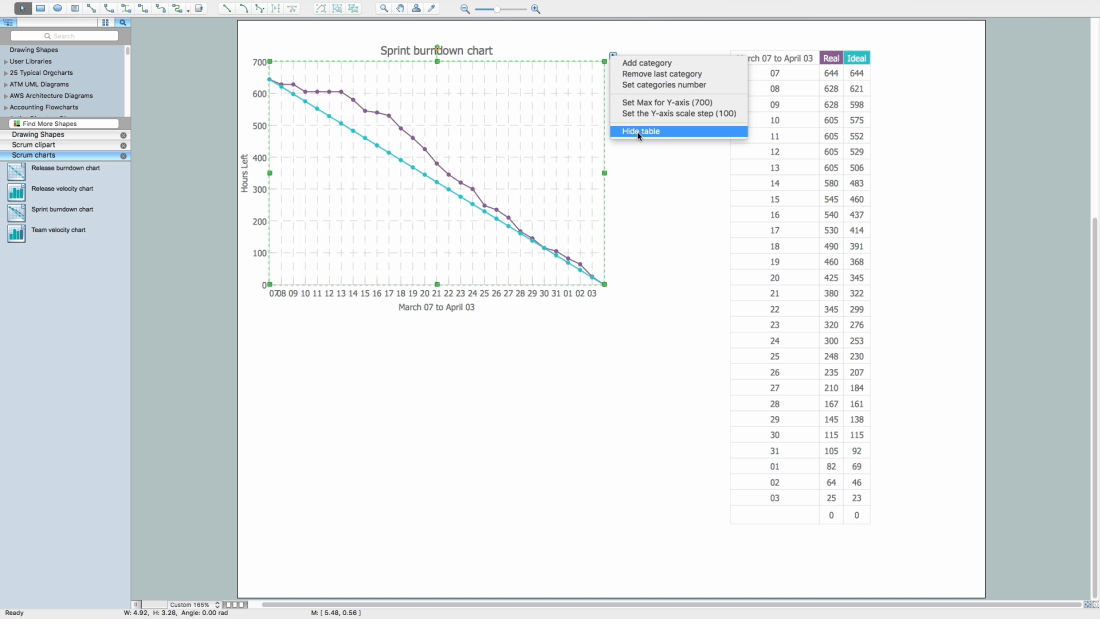
Task: Click the zoom out magnifier icon
Action: [465, 9]
